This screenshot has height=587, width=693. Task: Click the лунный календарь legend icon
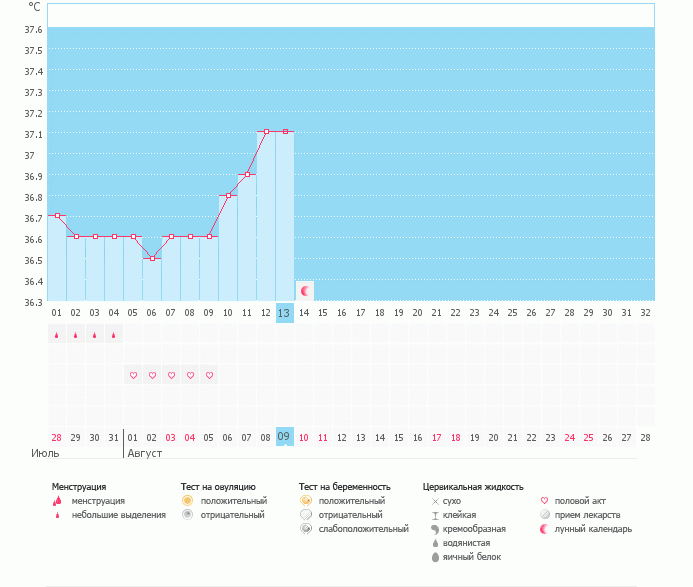pos(544,528)
